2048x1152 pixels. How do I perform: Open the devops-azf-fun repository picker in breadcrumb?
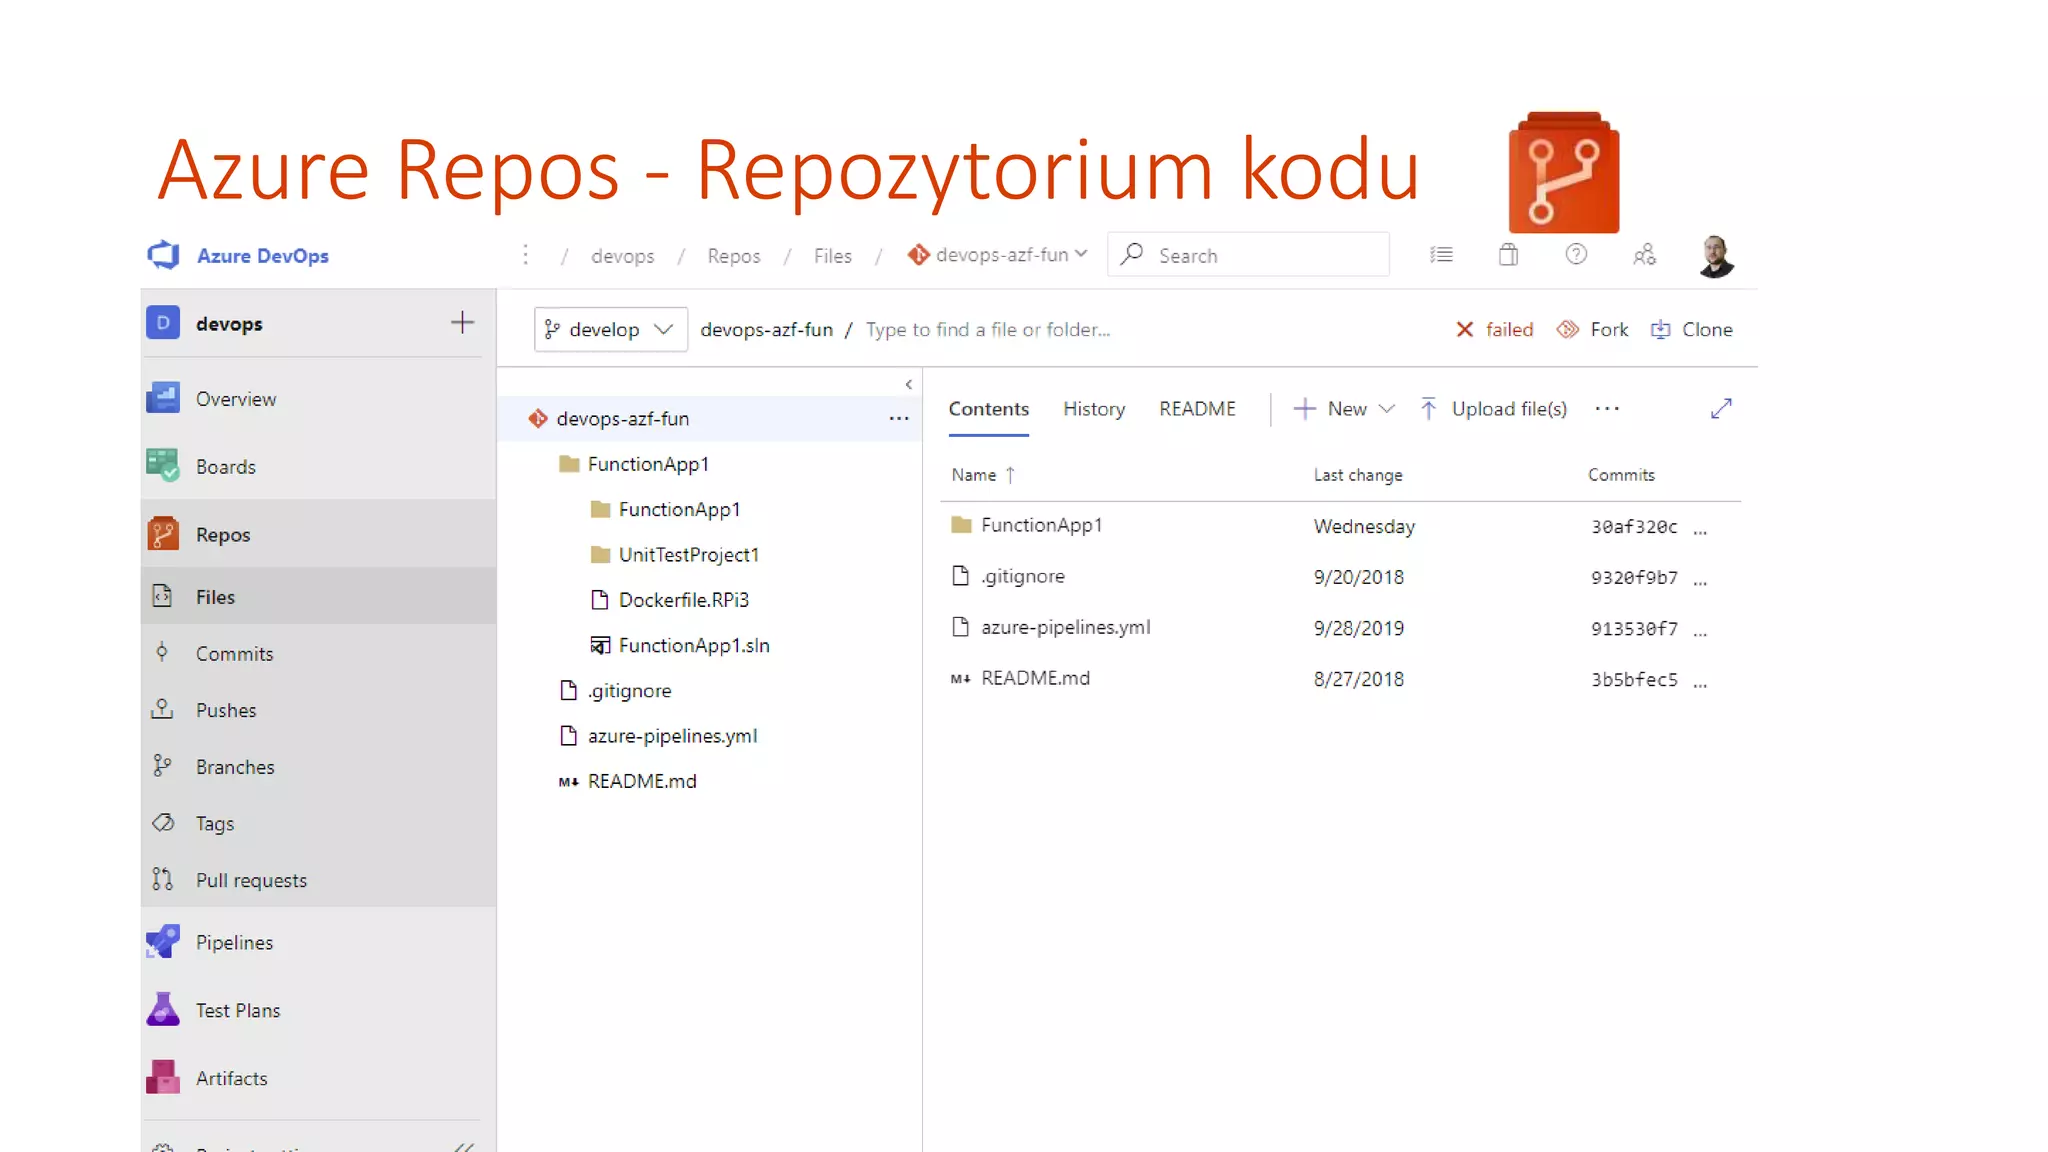click(997, 255)
